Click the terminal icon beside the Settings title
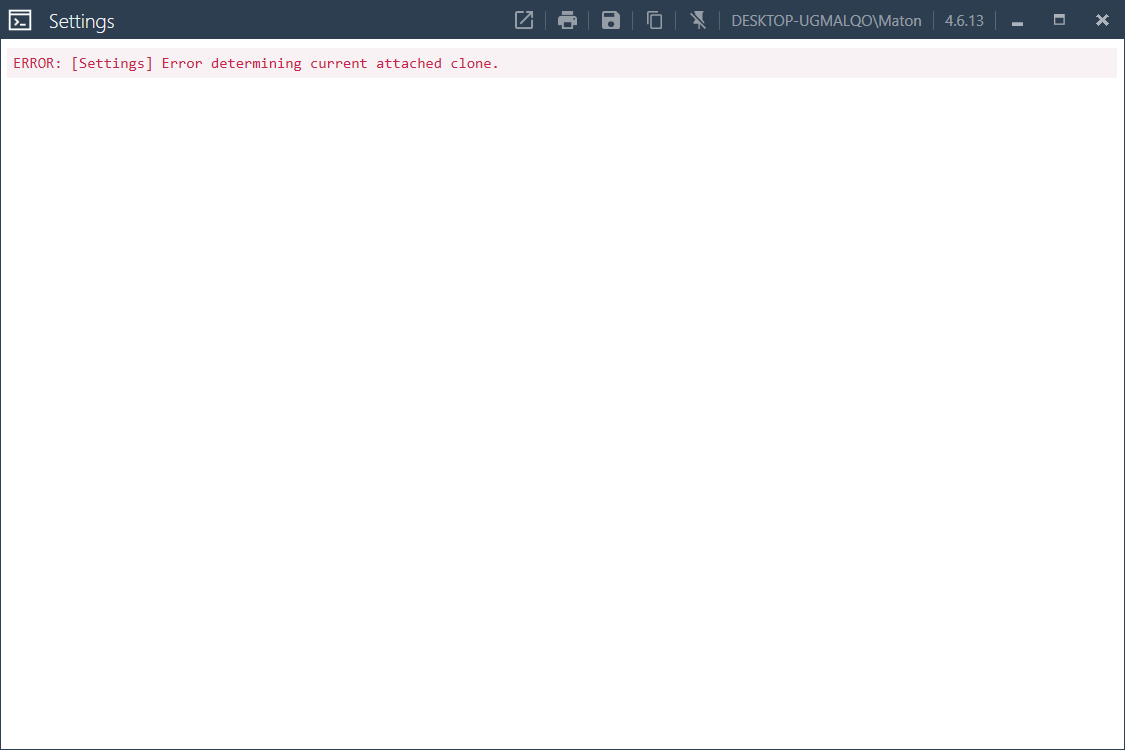Image resolution: width=1125 pixels, height=750 pixels. [21, 19]
